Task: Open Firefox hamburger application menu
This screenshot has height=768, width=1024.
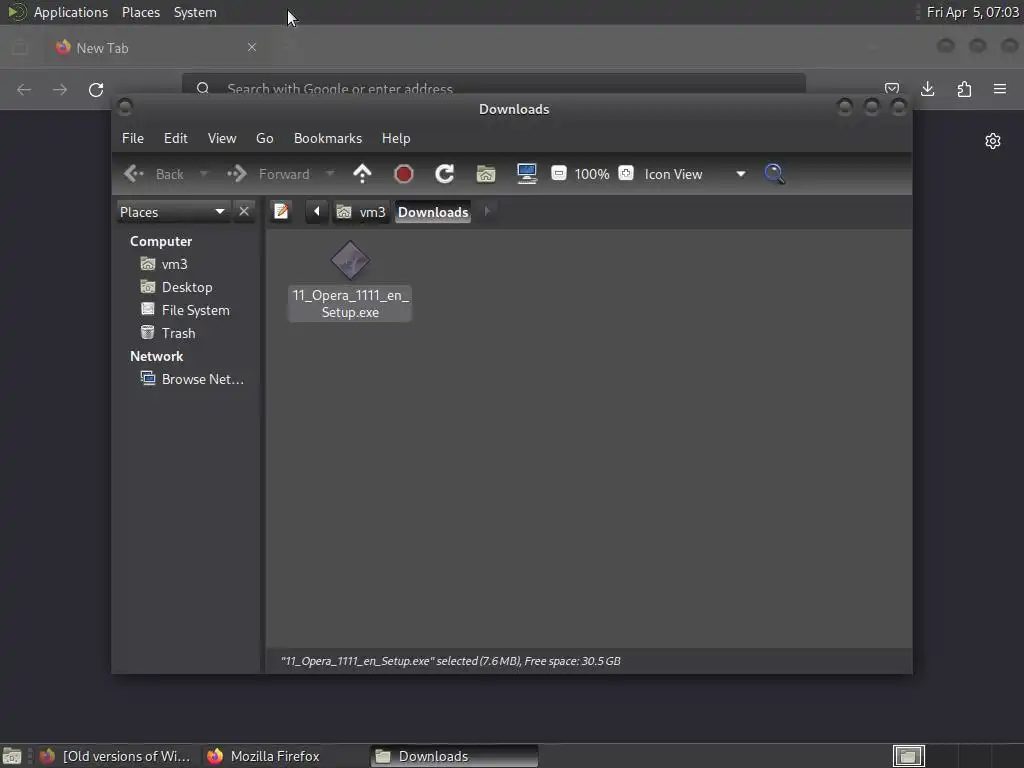Action: (x=1000, y=89)
